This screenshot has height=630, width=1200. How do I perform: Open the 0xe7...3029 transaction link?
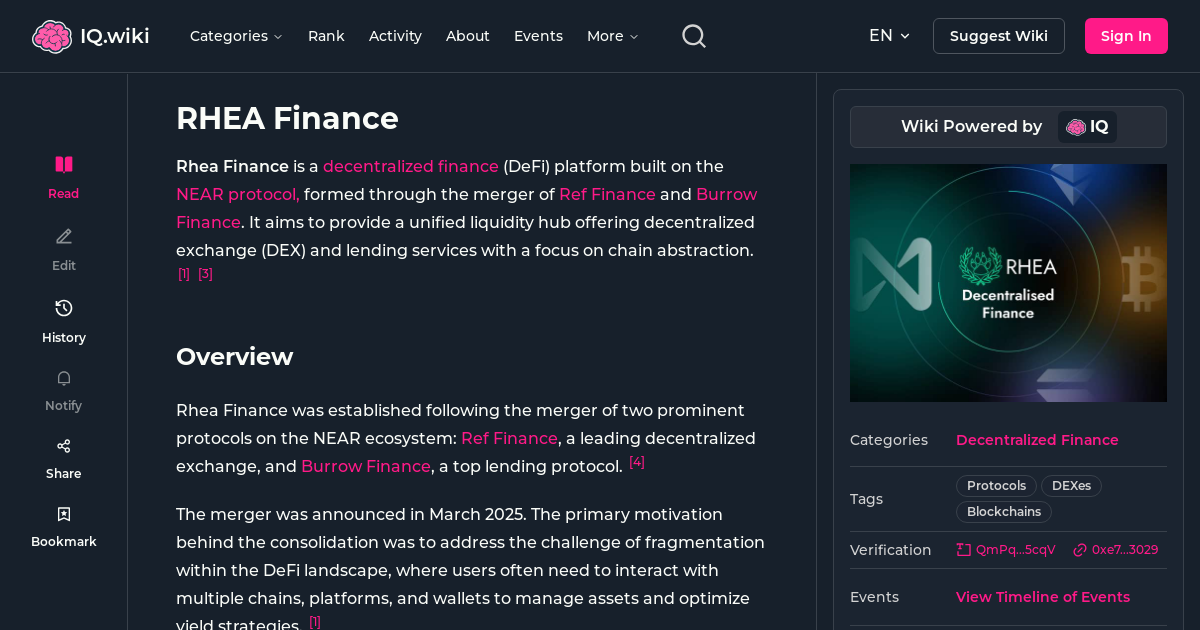(1115, 549)
